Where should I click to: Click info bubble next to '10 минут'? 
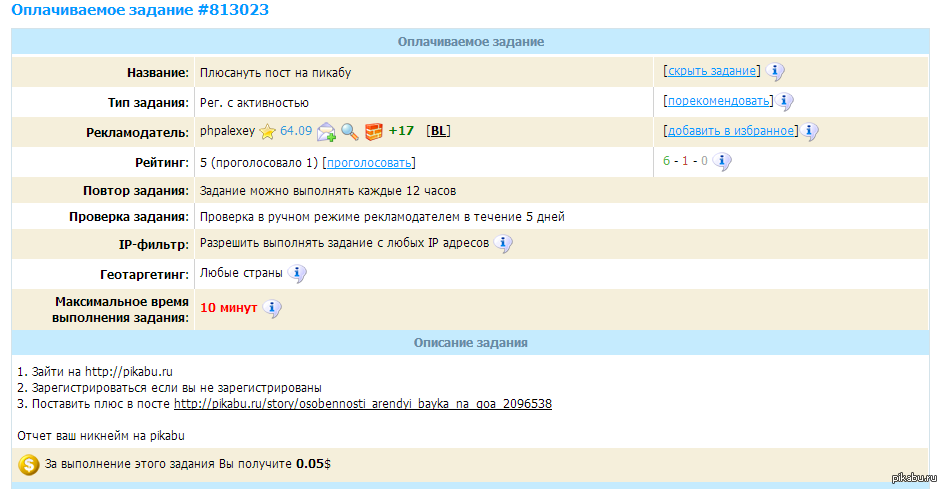(272, 308)
